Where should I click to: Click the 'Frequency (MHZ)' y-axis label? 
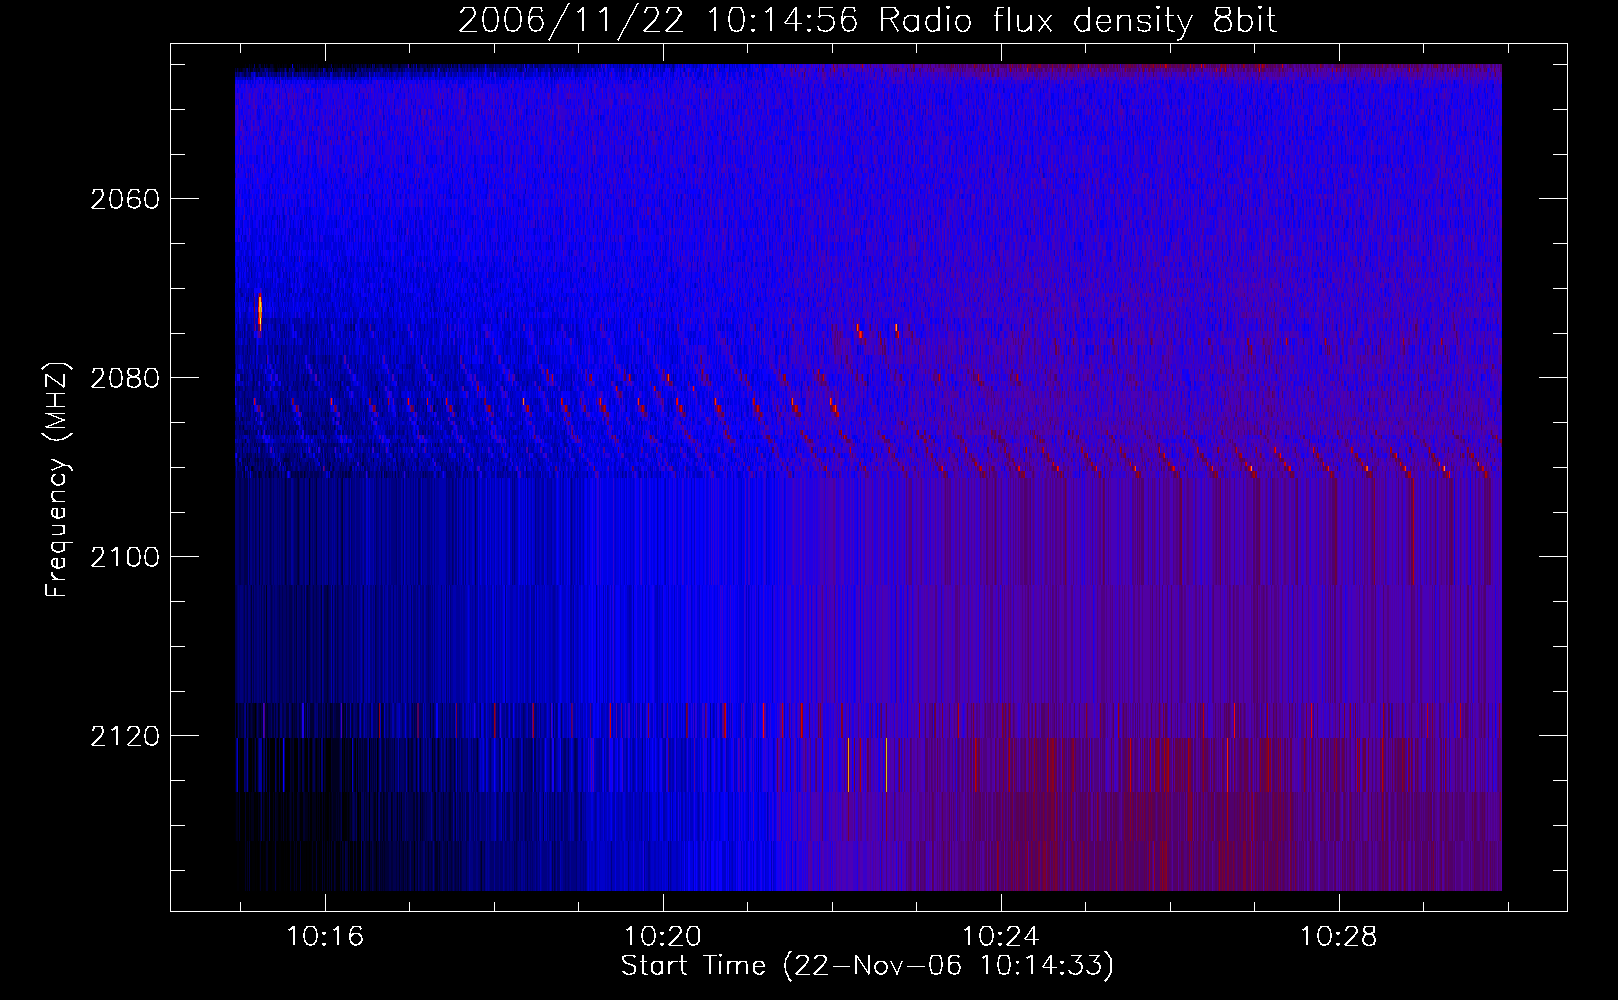click(x=57, y=480)
